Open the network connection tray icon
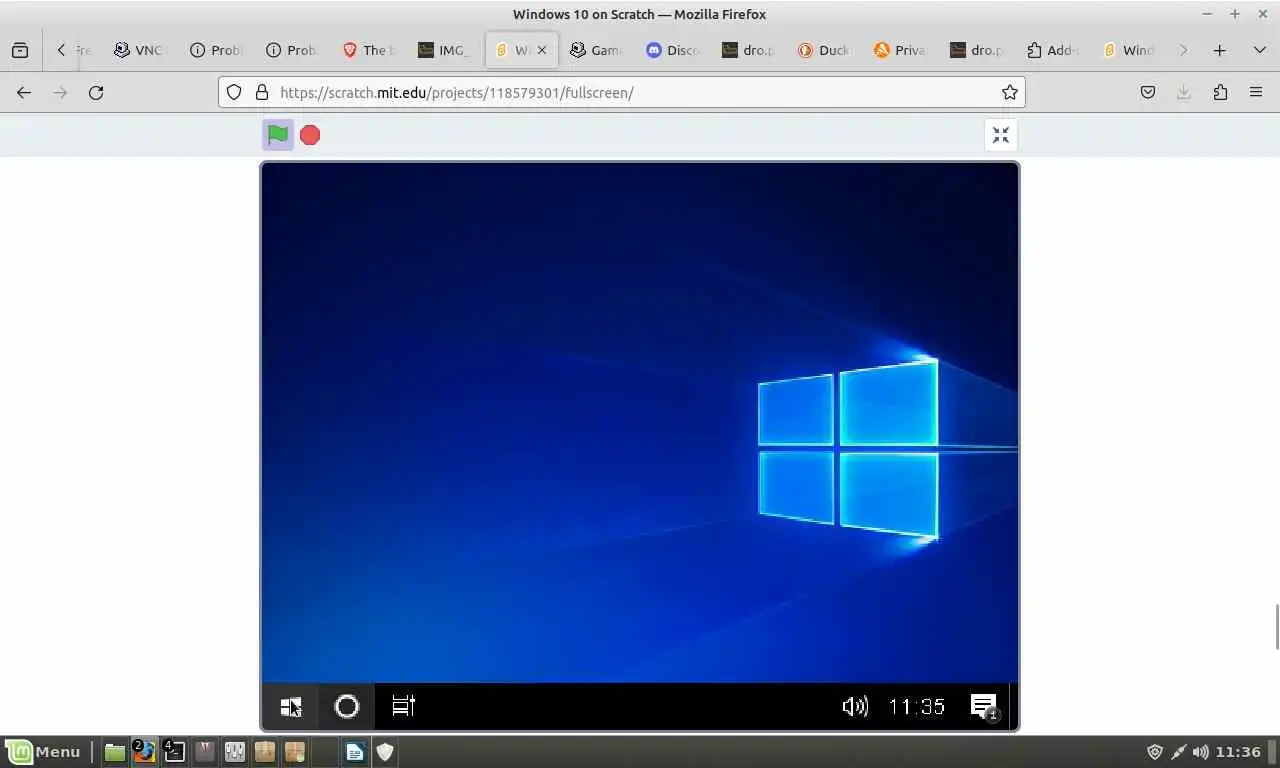 (1178, 752)
